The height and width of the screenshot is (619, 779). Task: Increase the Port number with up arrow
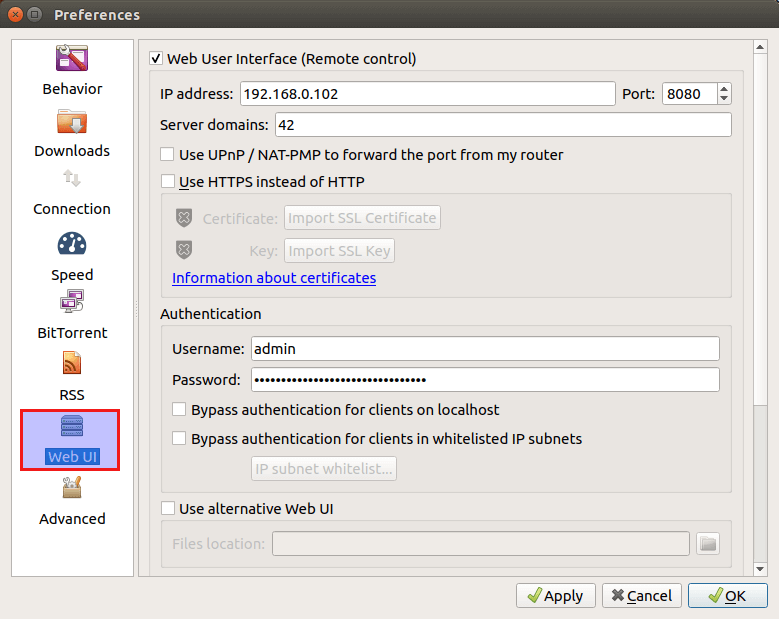pyautogui.click(x=724, y=89)
